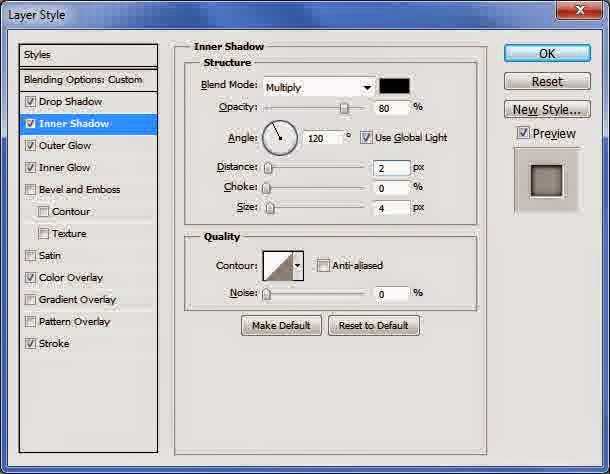Viewport: 610px width, 474px height.
Task: Open the Styles section
Action: coord(88,55)
